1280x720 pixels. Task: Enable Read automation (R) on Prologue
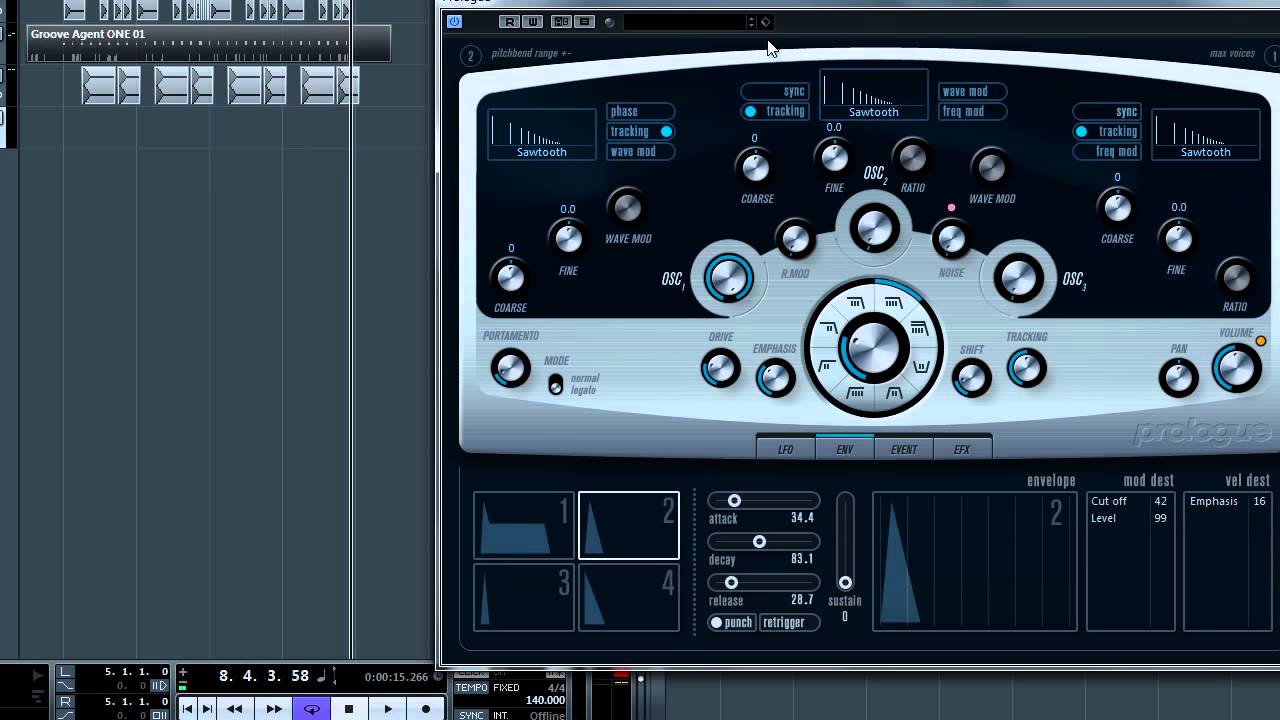[510, 21]
